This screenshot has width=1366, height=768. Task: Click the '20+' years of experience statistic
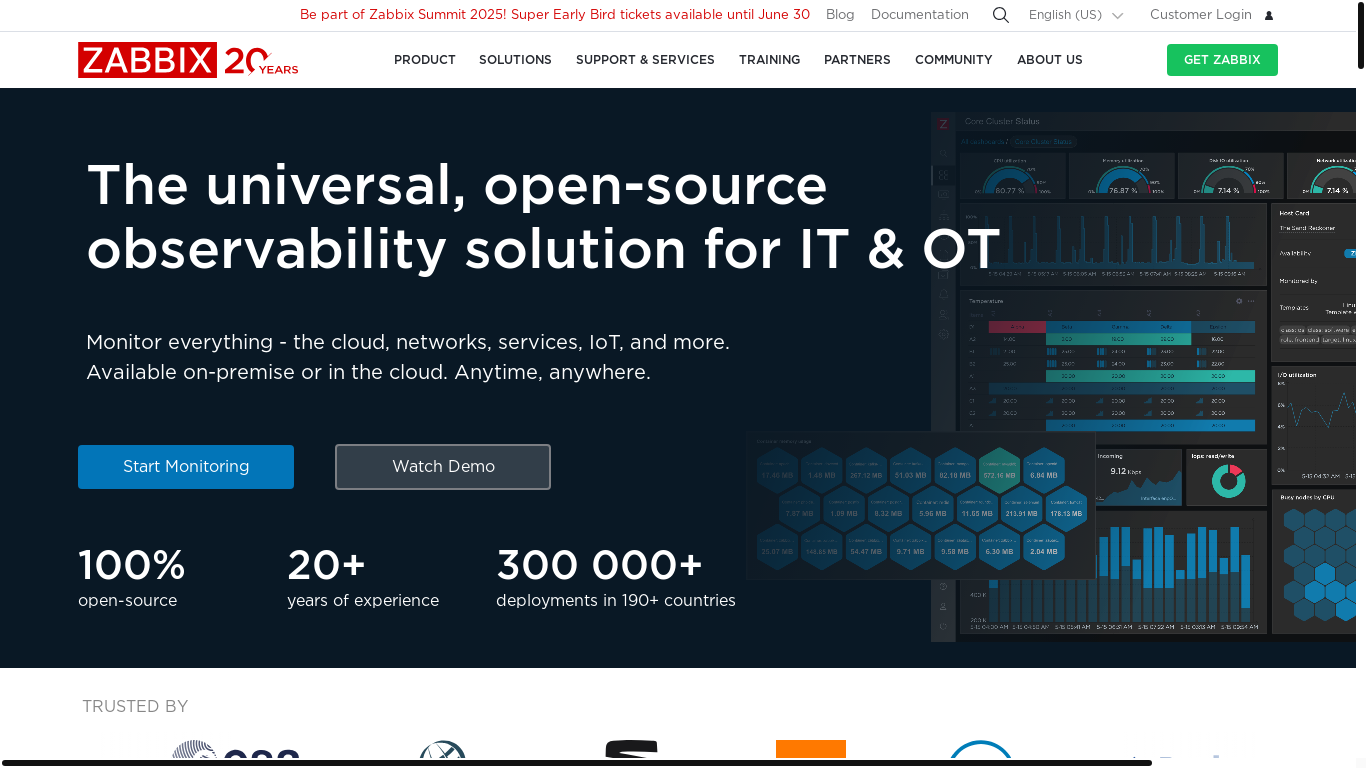363,578
